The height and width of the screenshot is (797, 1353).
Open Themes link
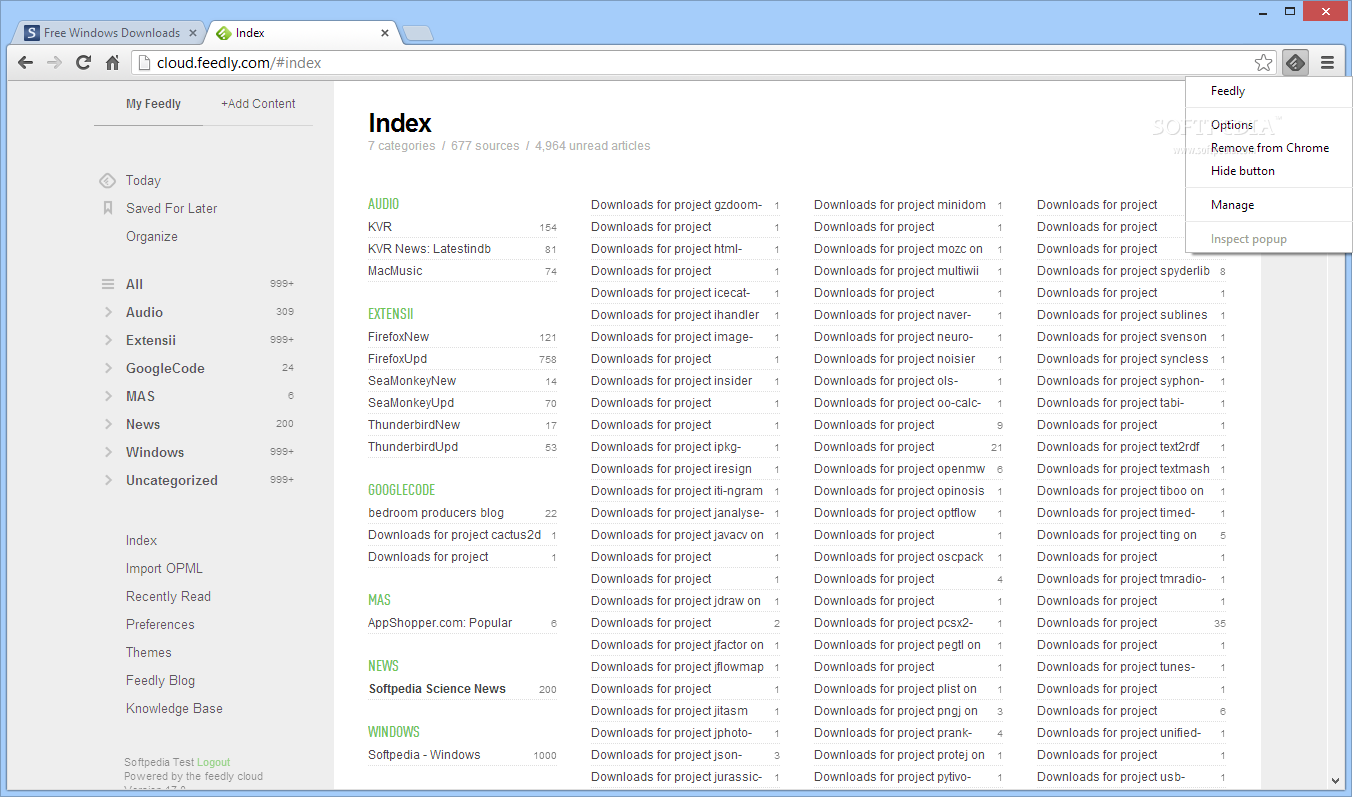(149, 653)
